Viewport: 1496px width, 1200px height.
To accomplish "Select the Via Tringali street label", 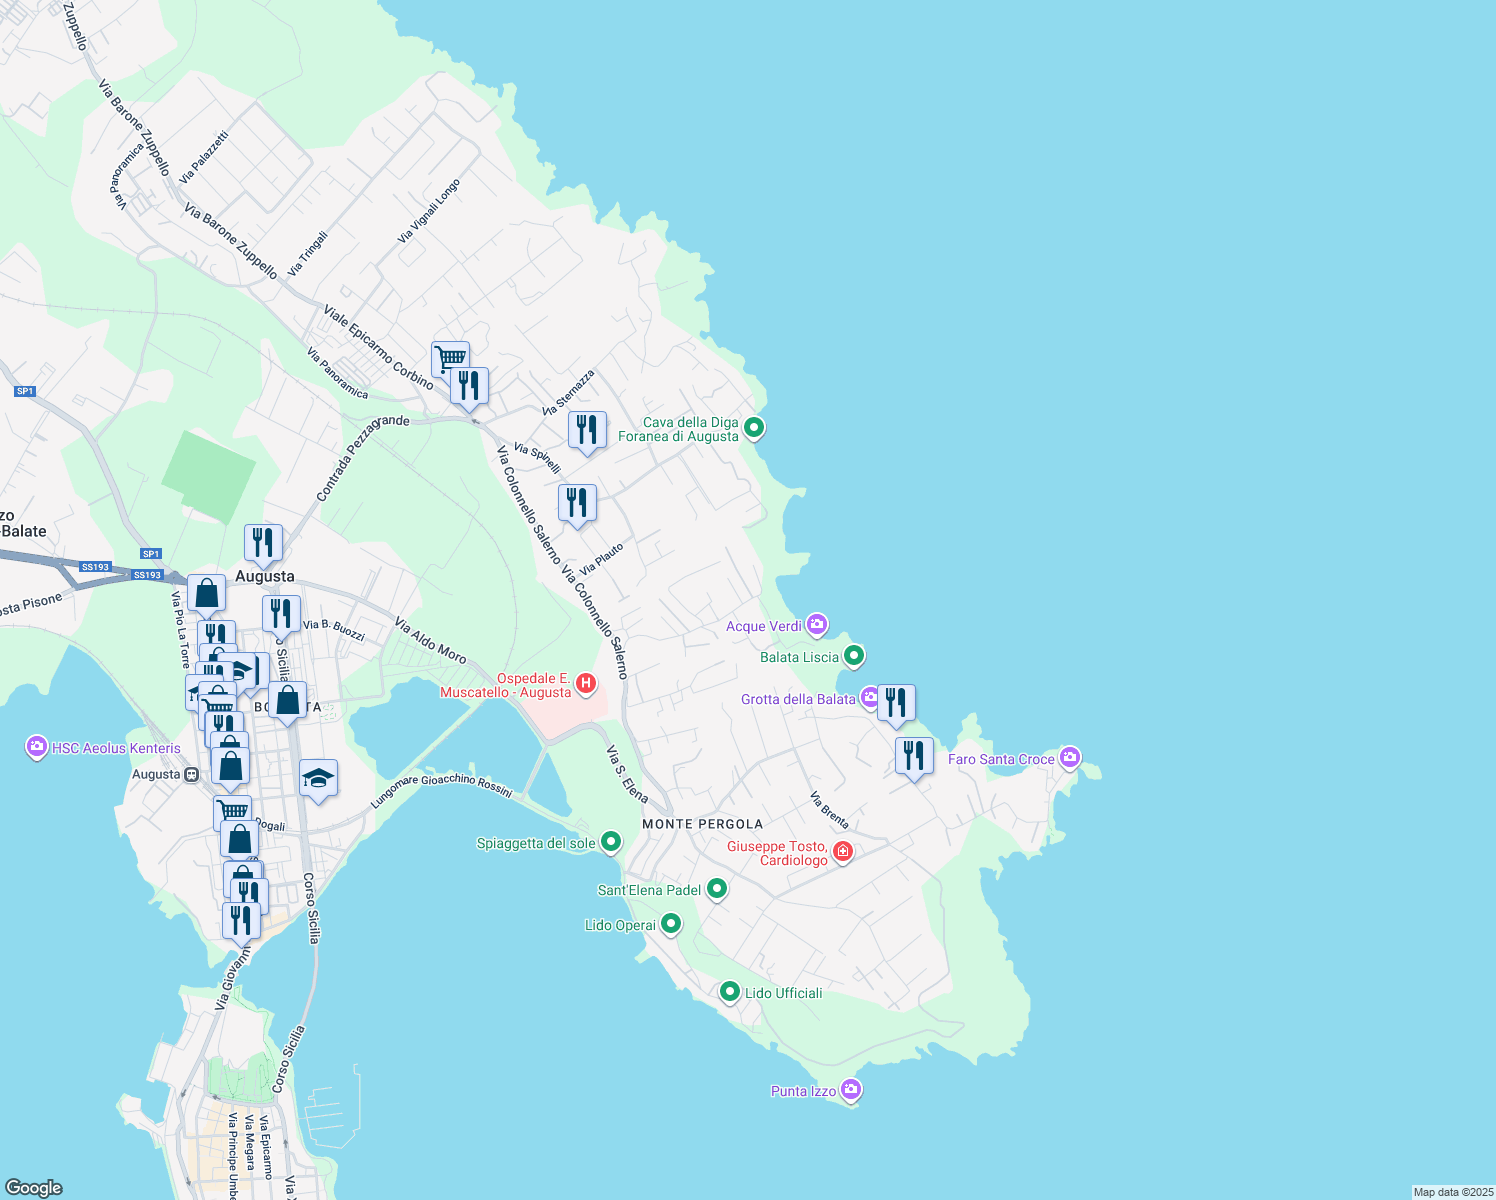I will [x=308, y=254].
